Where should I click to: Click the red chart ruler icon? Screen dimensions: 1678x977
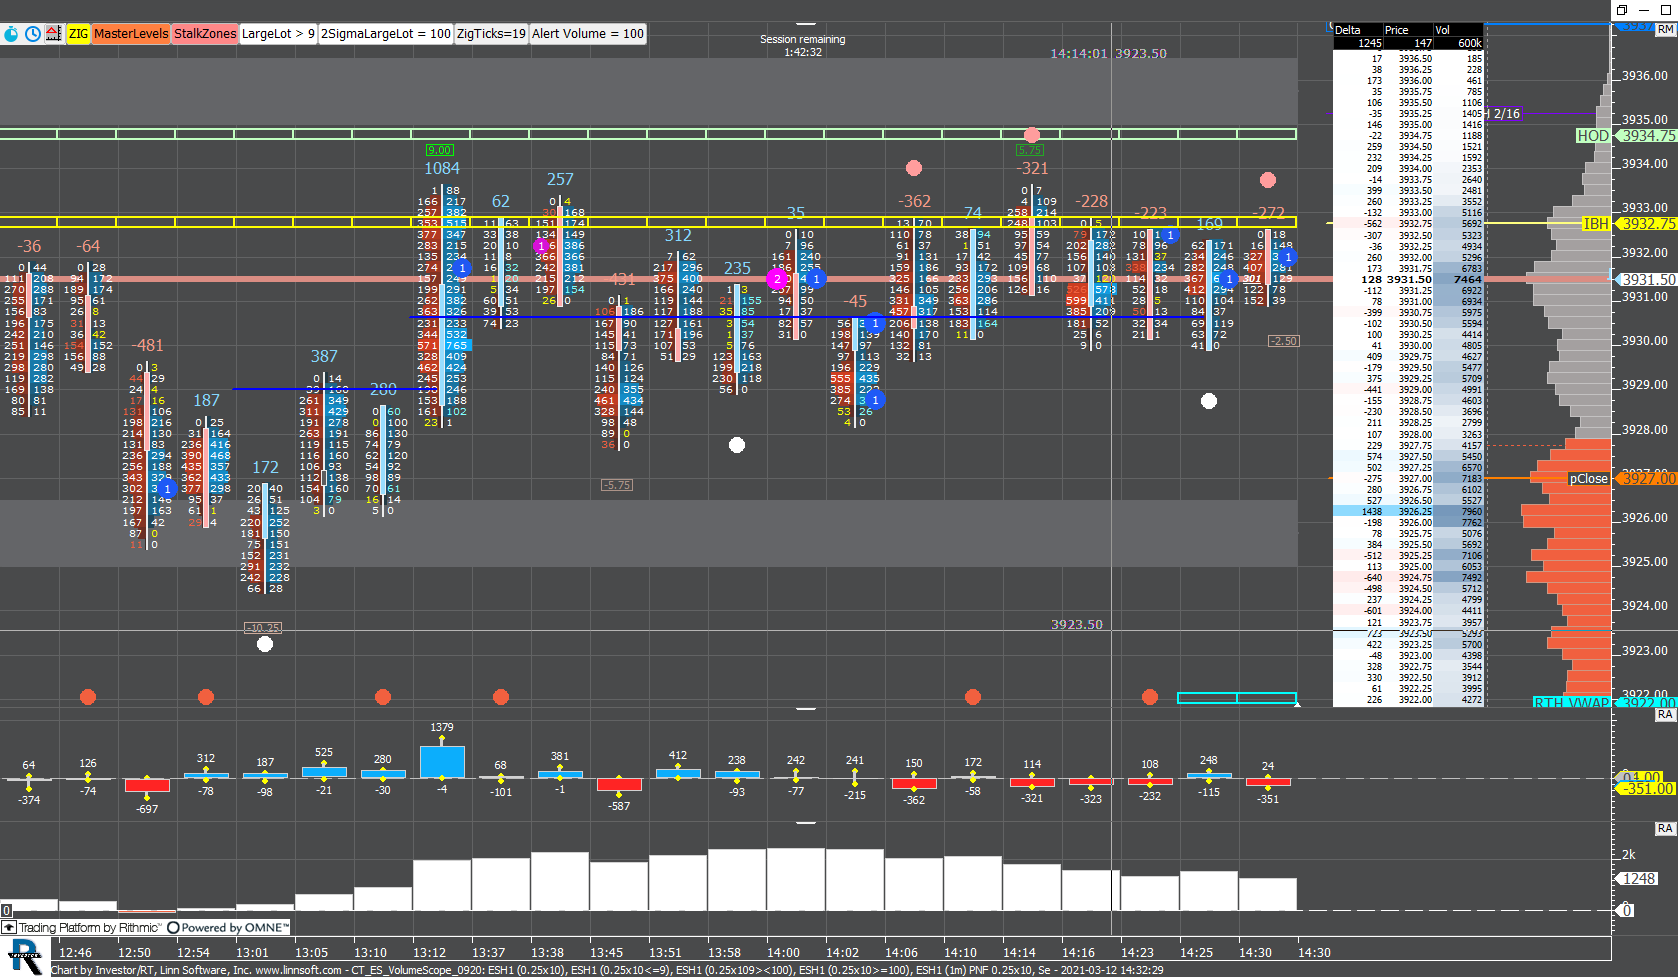(x=54, y=34)
